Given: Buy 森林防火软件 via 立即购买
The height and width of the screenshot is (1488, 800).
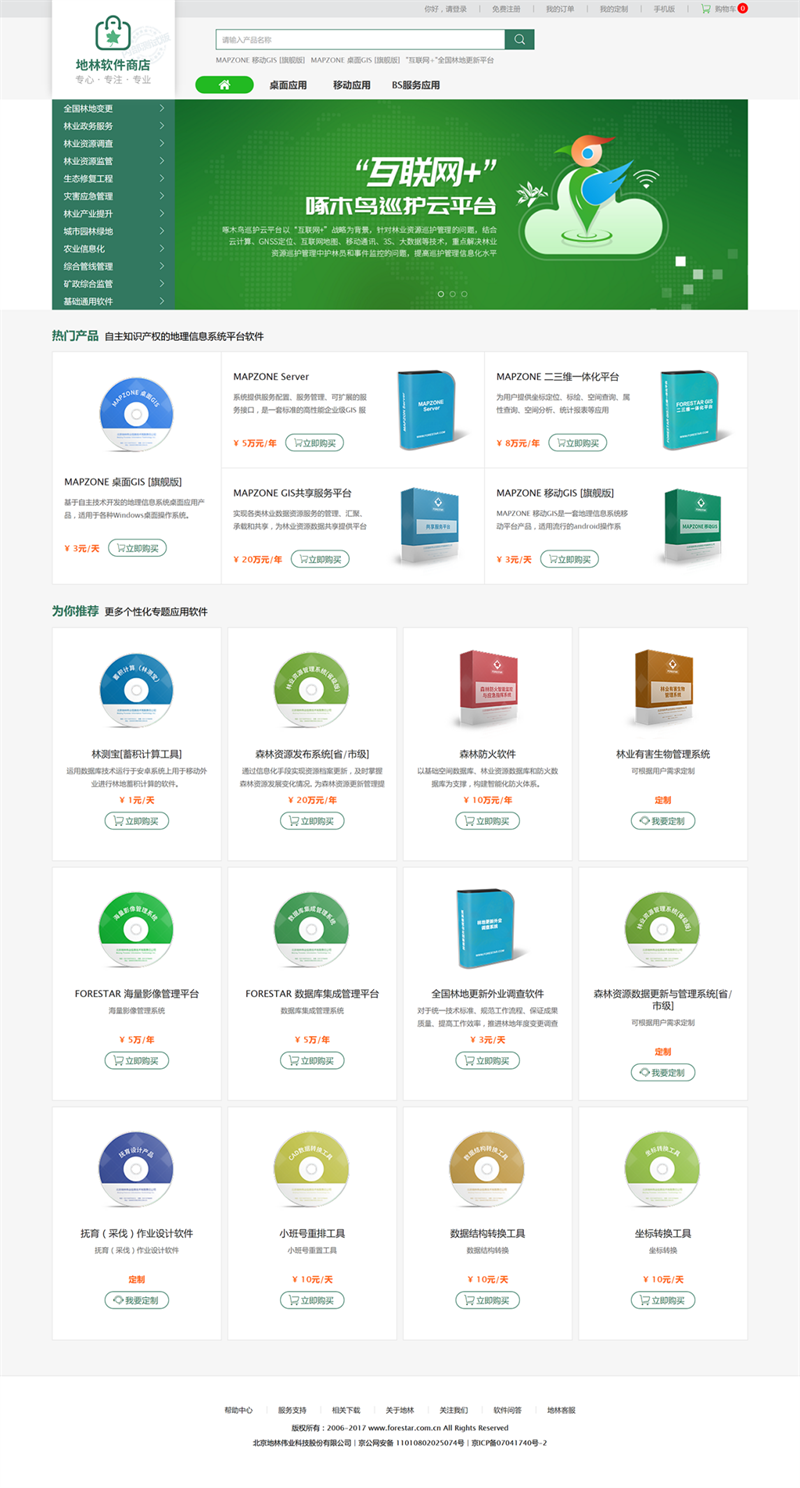Looking at the screenshot, I should coord(488,821).
